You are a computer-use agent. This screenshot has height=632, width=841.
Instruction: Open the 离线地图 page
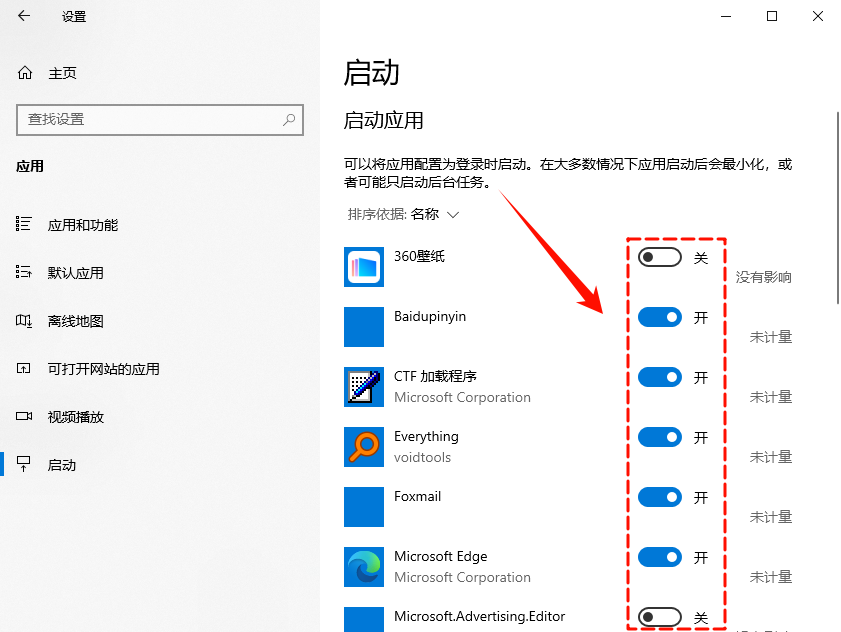click(76, 321)
